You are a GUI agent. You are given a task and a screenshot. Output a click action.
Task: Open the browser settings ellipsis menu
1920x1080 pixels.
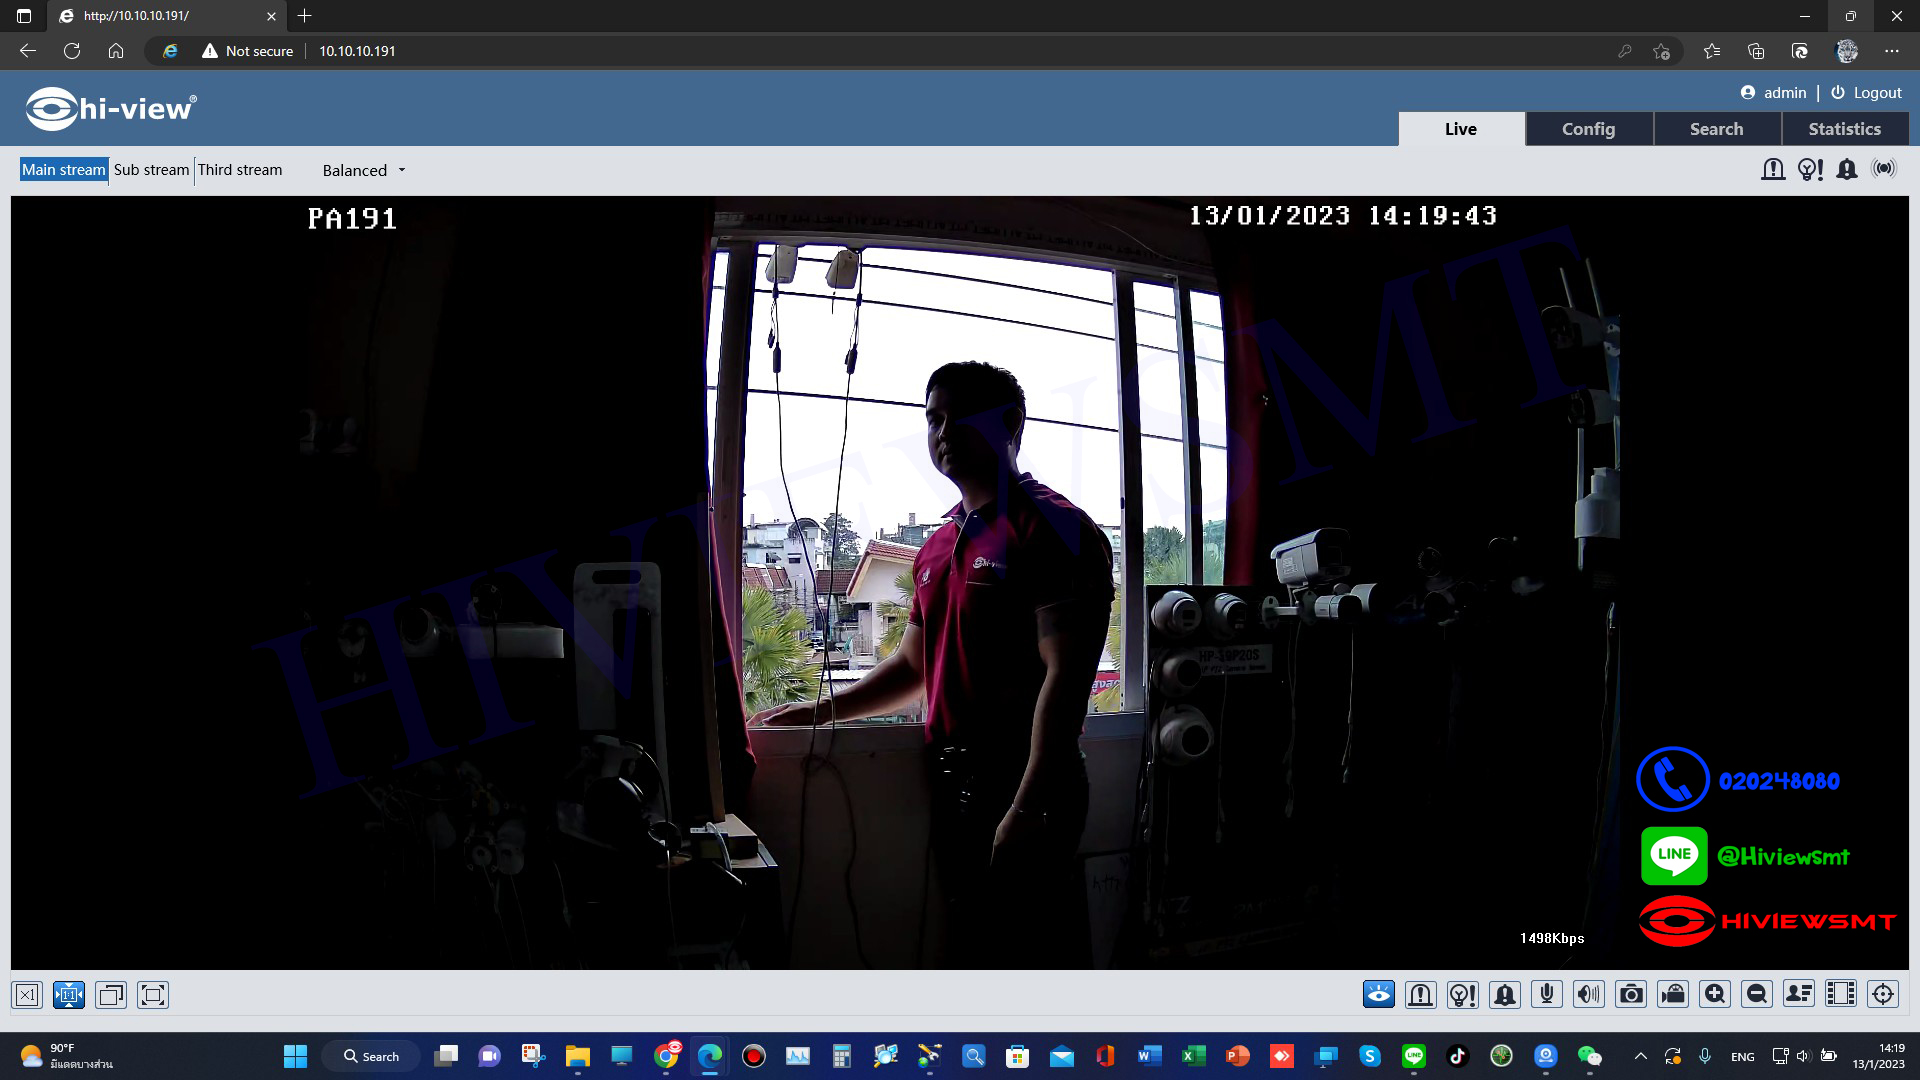tap(1891, 51)
